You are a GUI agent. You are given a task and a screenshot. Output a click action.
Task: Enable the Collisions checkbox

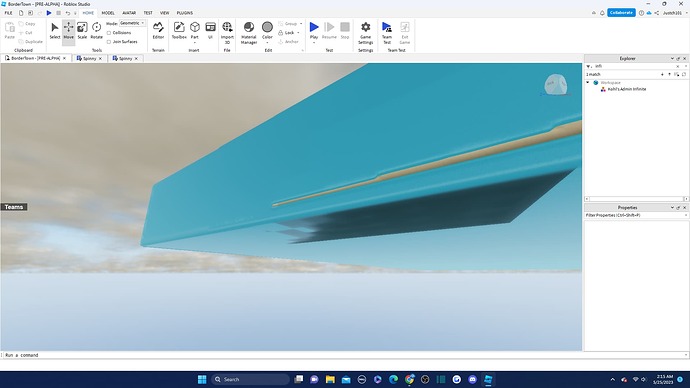coord(109,33)
